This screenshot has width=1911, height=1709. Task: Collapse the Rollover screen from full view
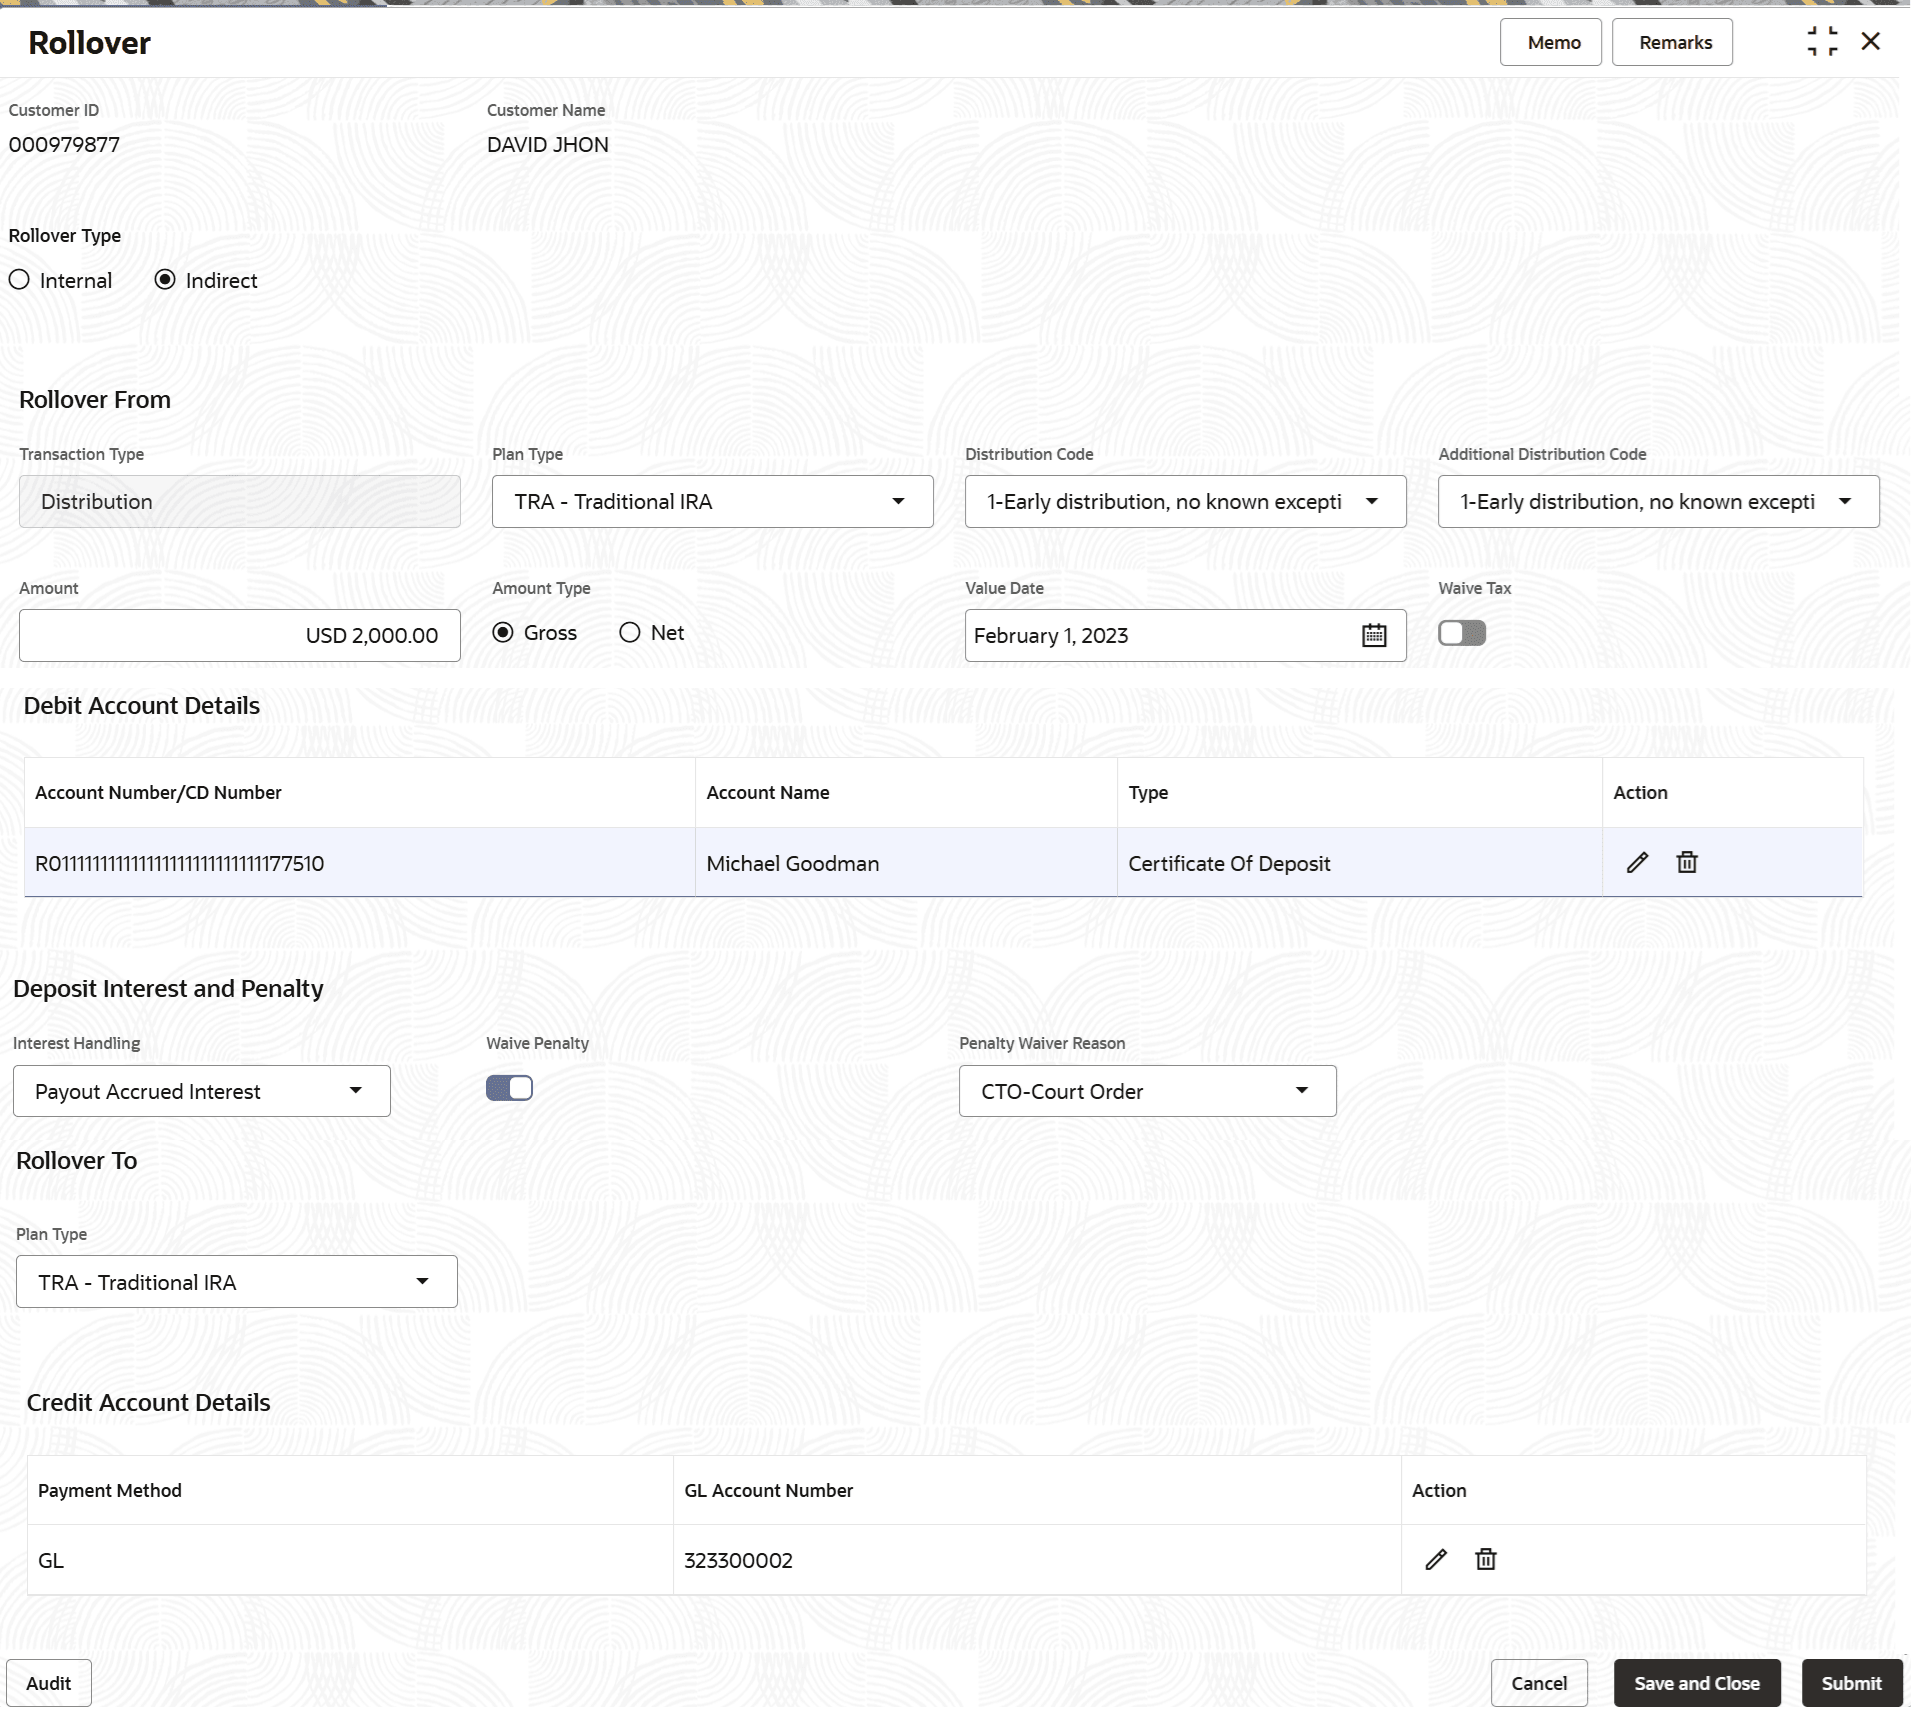tap(1822, 42)
